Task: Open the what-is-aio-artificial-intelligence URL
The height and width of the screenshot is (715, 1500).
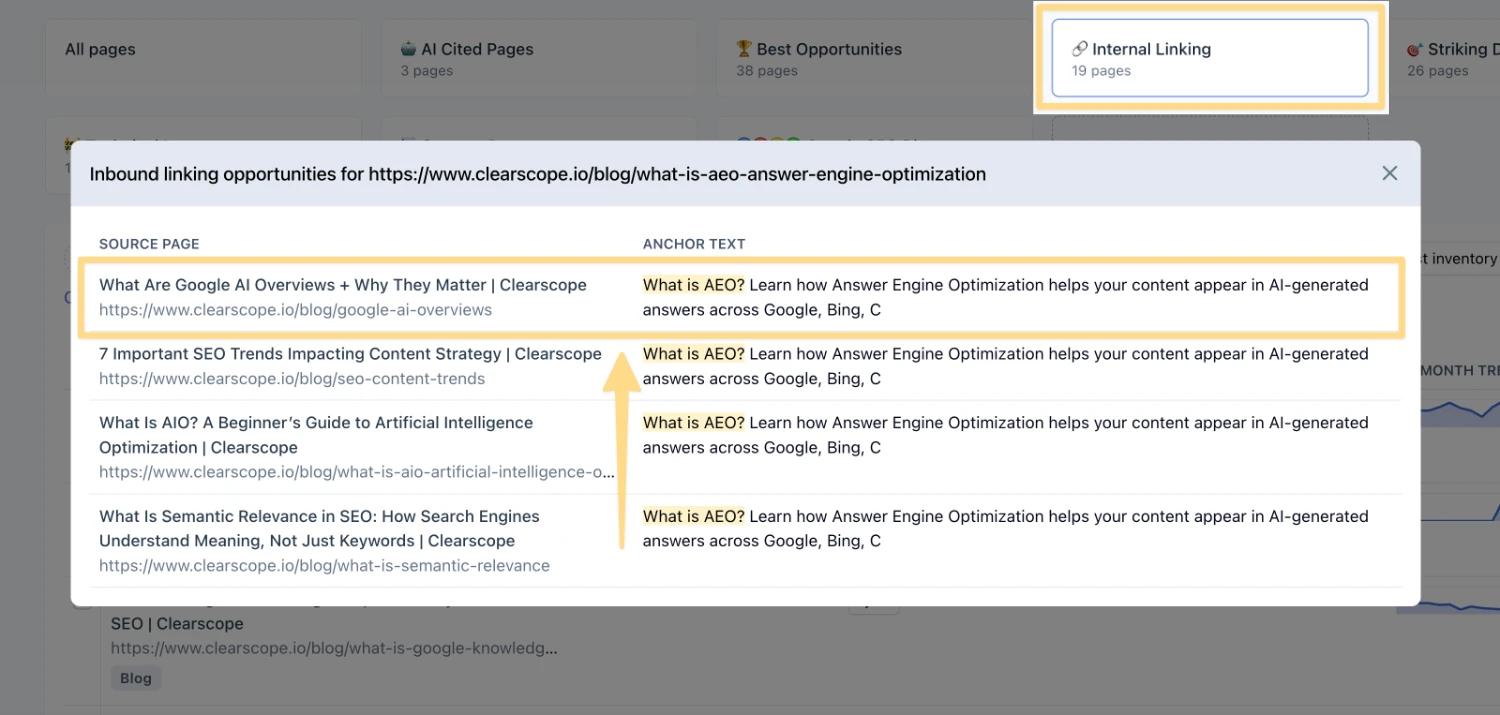Action: pyautogui.click(x=357, y=472)
